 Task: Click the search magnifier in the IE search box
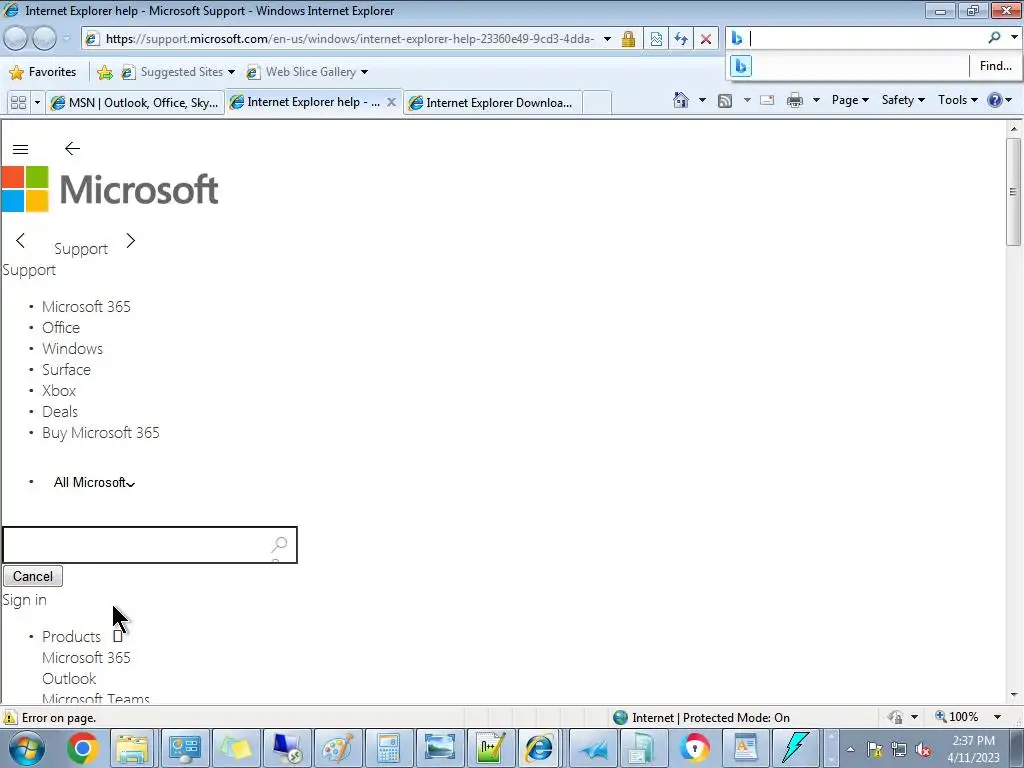pyautogui.click(x=994, y=38)
